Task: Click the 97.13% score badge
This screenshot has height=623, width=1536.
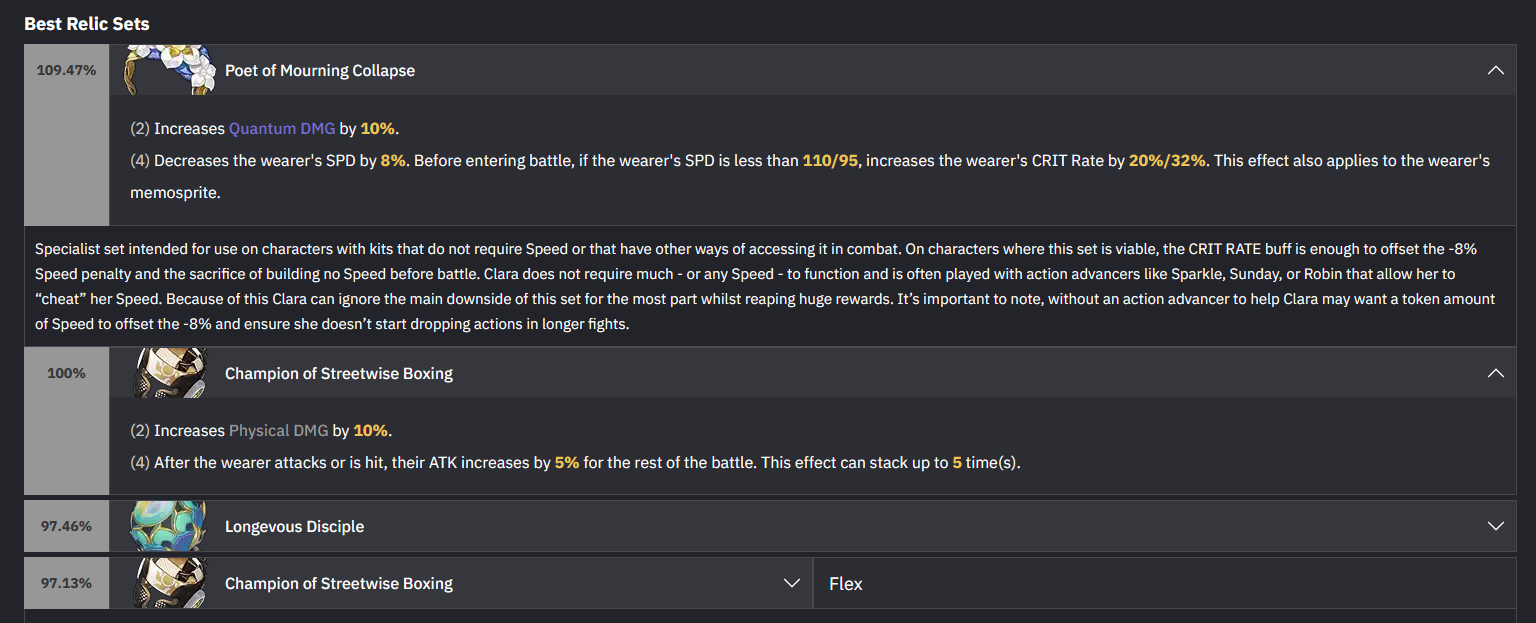Action: (x=66, y=583)
